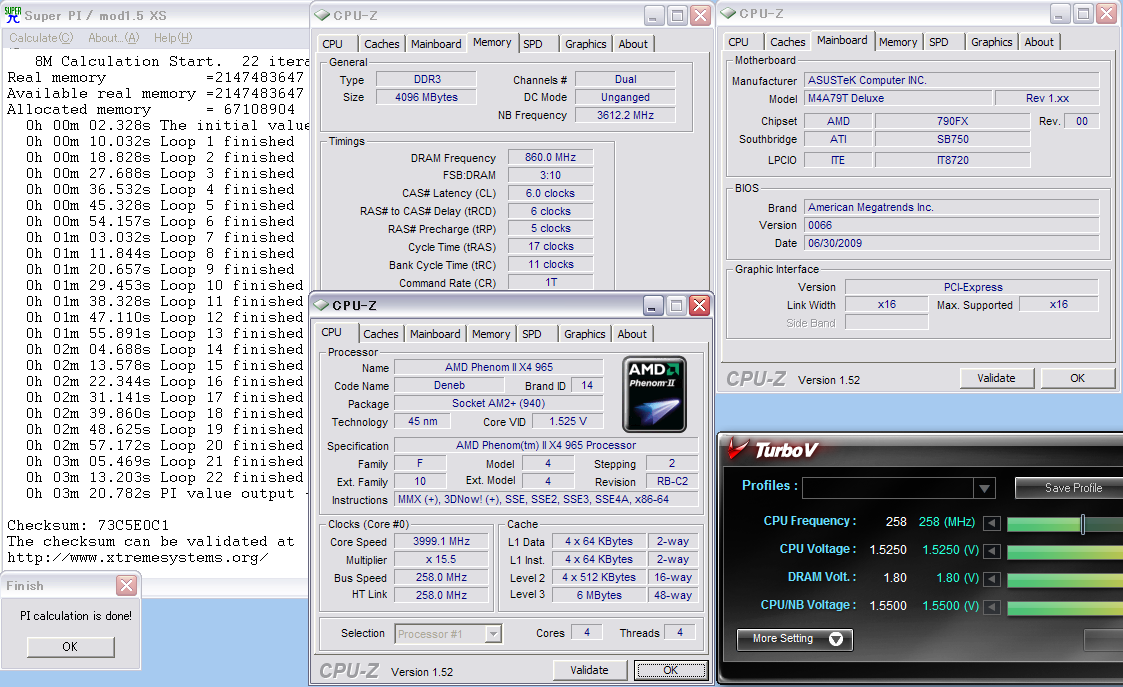Click Validate in CPU-Z CPU window
Screen dimensions: 1123x687
[x=589, y=671]
